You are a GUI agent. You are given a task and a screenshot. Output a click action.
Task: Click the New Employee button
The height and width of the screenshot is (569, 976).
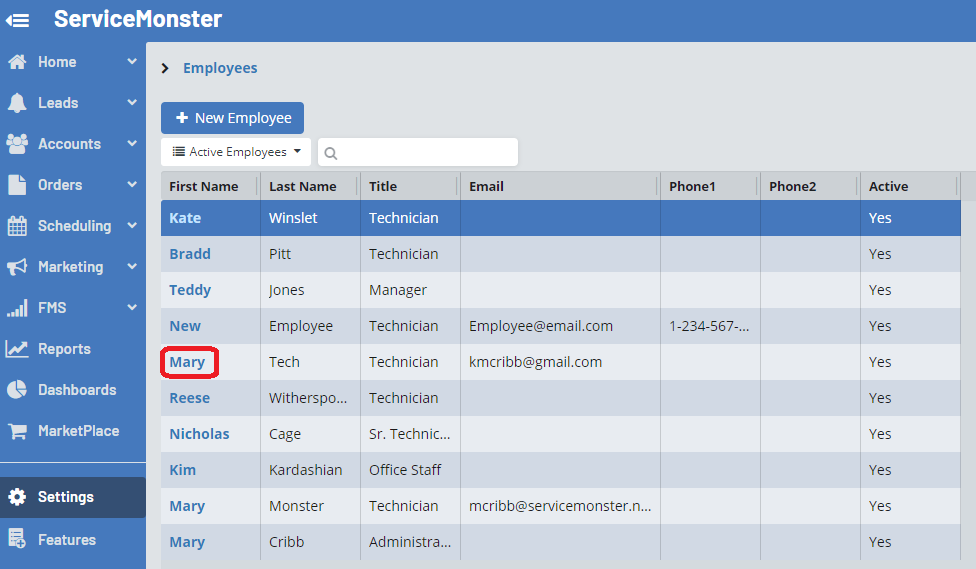click(232, 118)
